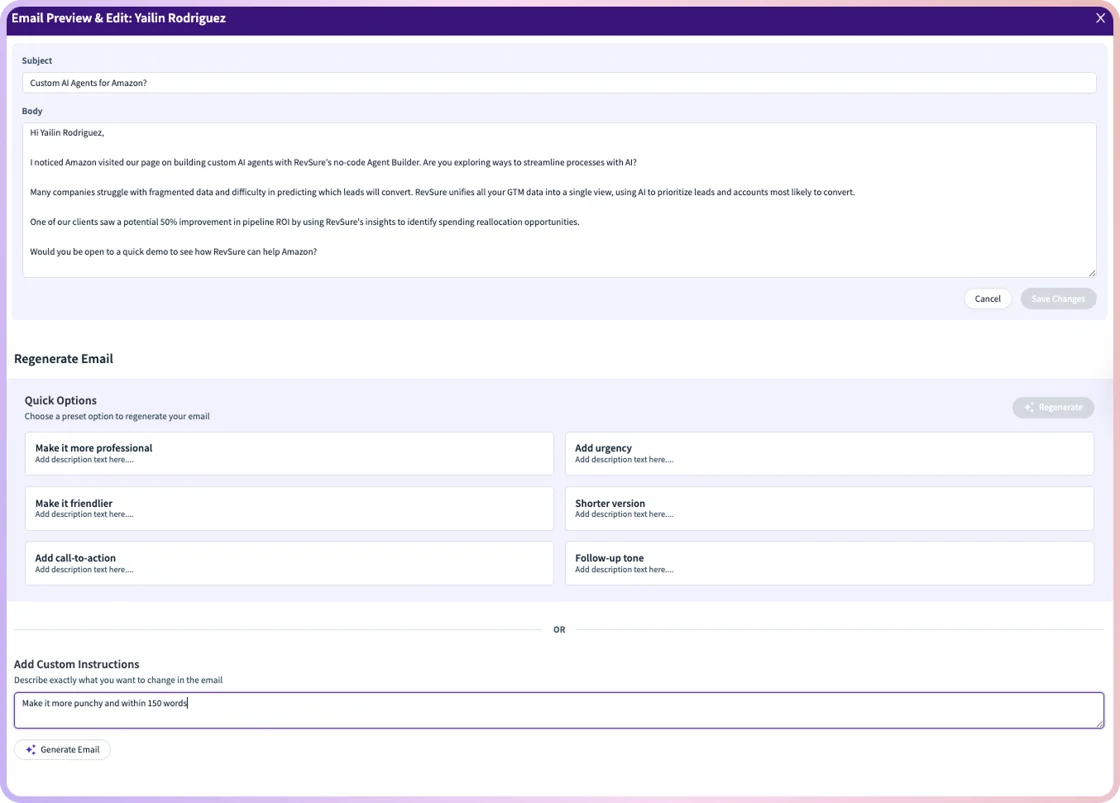Edit the Subject field

point(559,83)
